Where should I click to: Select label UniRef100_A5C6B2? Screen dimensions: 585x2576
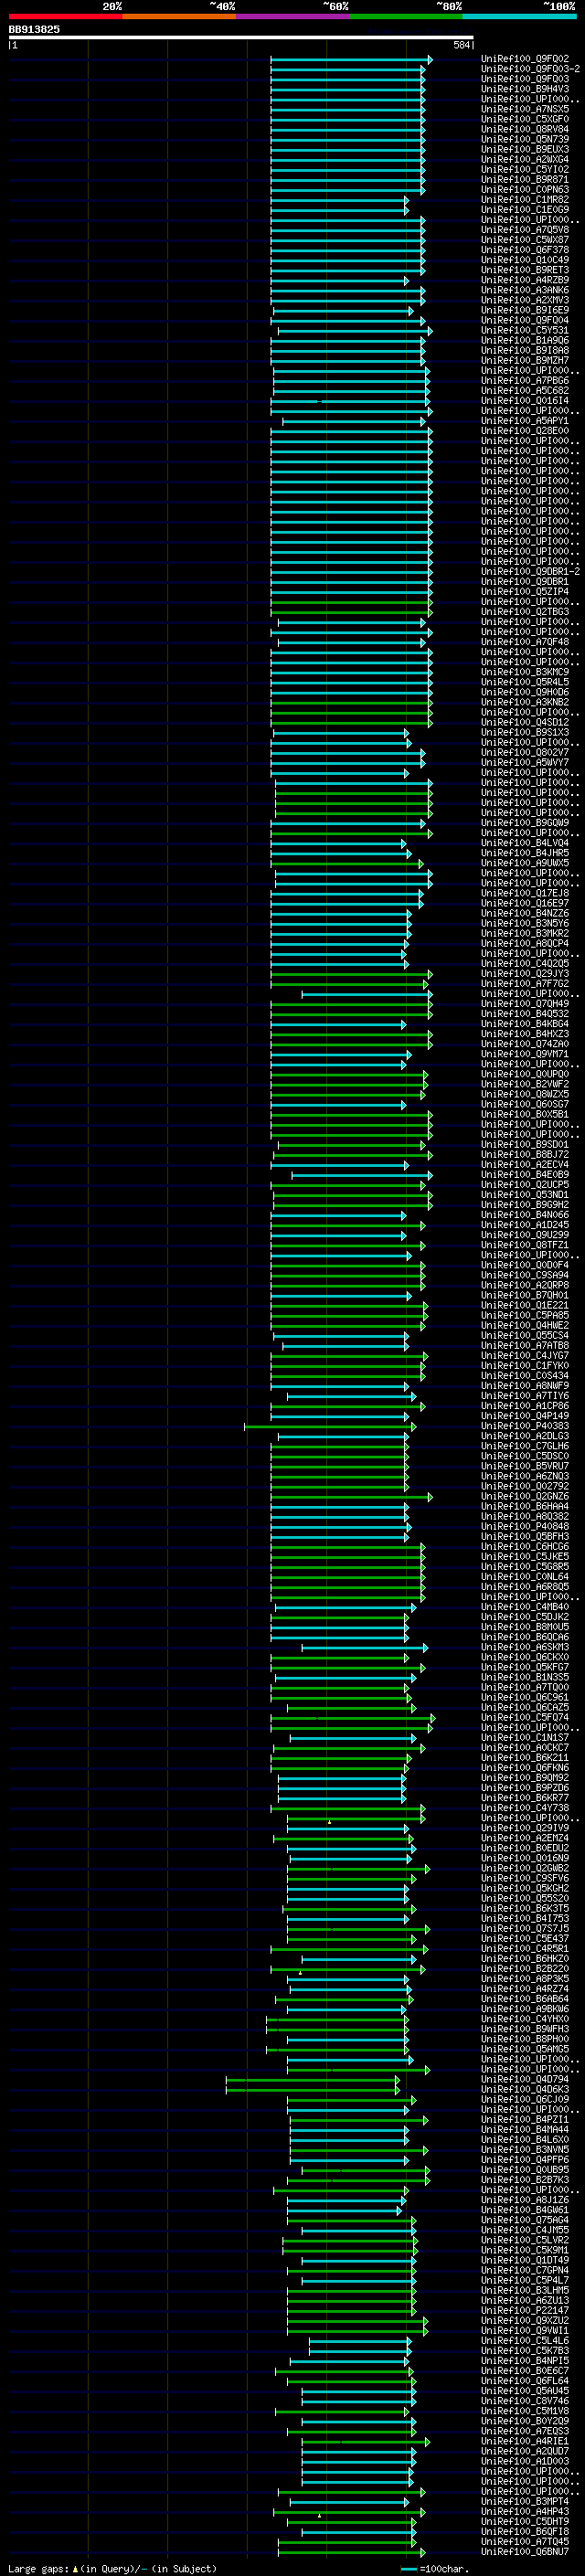tap(525, 390)
